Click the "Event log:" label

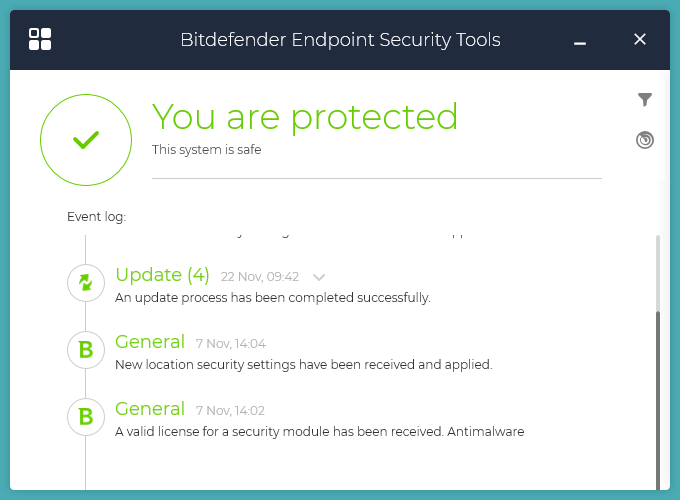(x=96, y=217)
